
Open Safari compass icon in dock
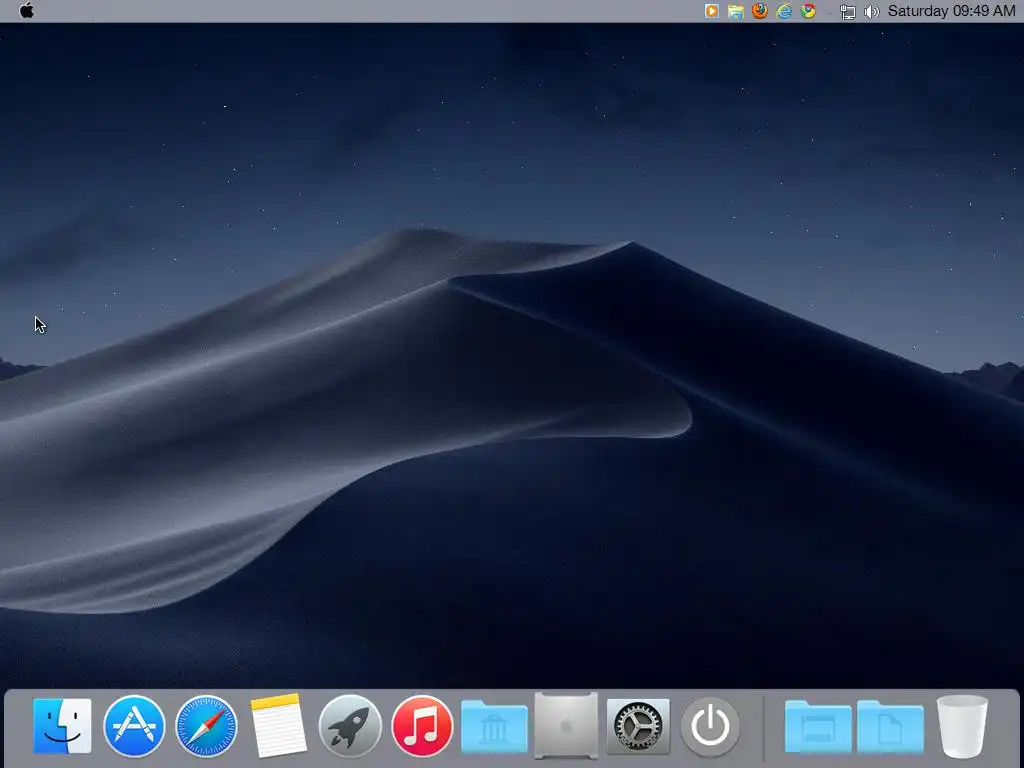point(206,726)
